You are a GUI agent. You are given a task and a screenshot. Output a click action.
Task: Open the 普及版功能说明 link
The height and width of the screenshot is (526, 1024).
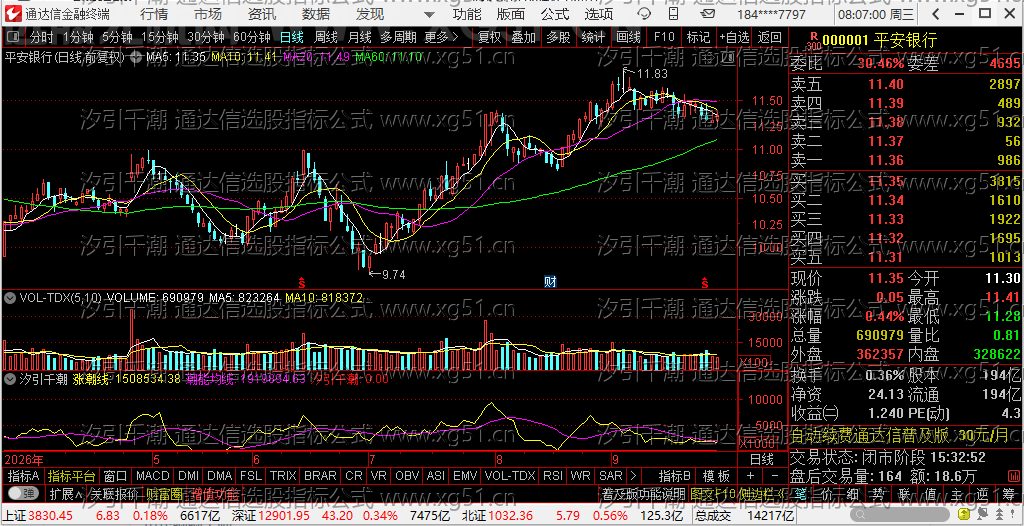tap(643, 493)
